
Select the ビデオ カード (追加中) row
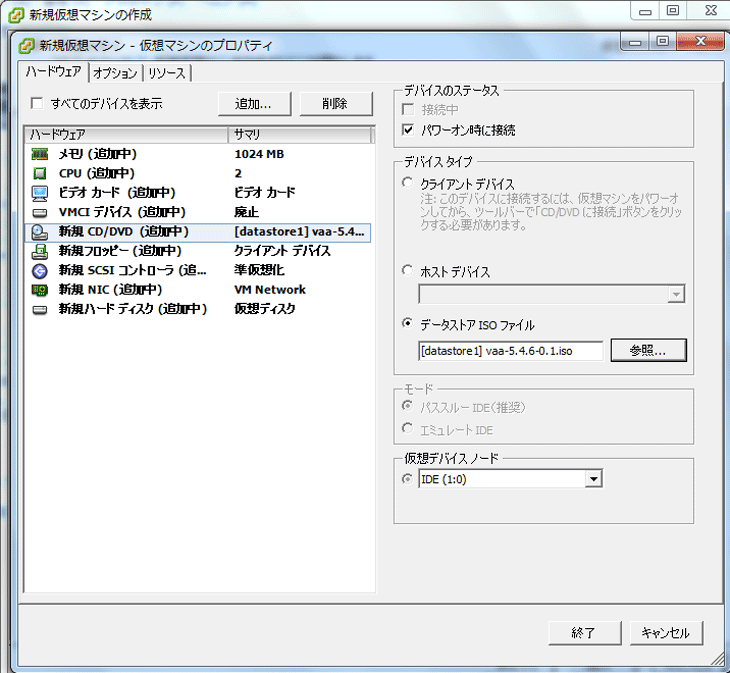[198, 193]
